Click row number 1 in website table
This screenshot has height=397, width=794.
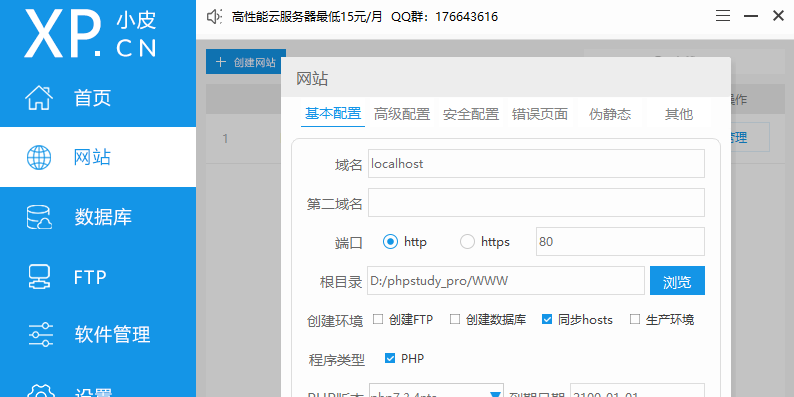[x=225, y=138]
